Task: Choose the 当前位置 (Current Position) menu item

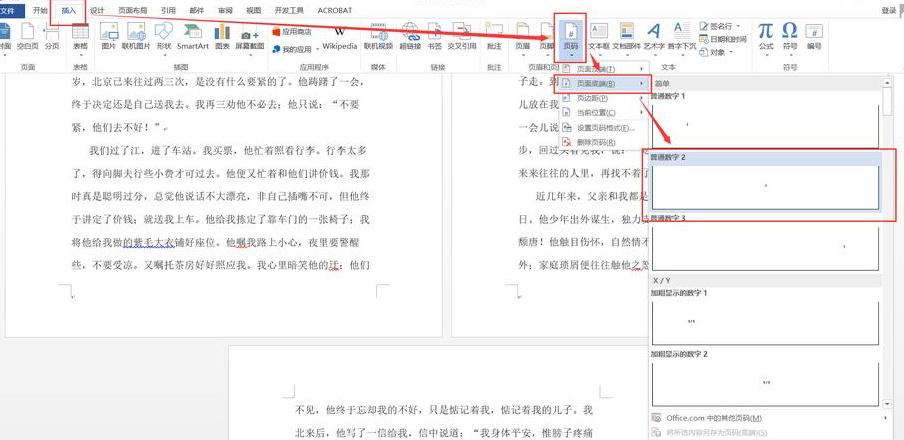Action: tap(604, 112)
